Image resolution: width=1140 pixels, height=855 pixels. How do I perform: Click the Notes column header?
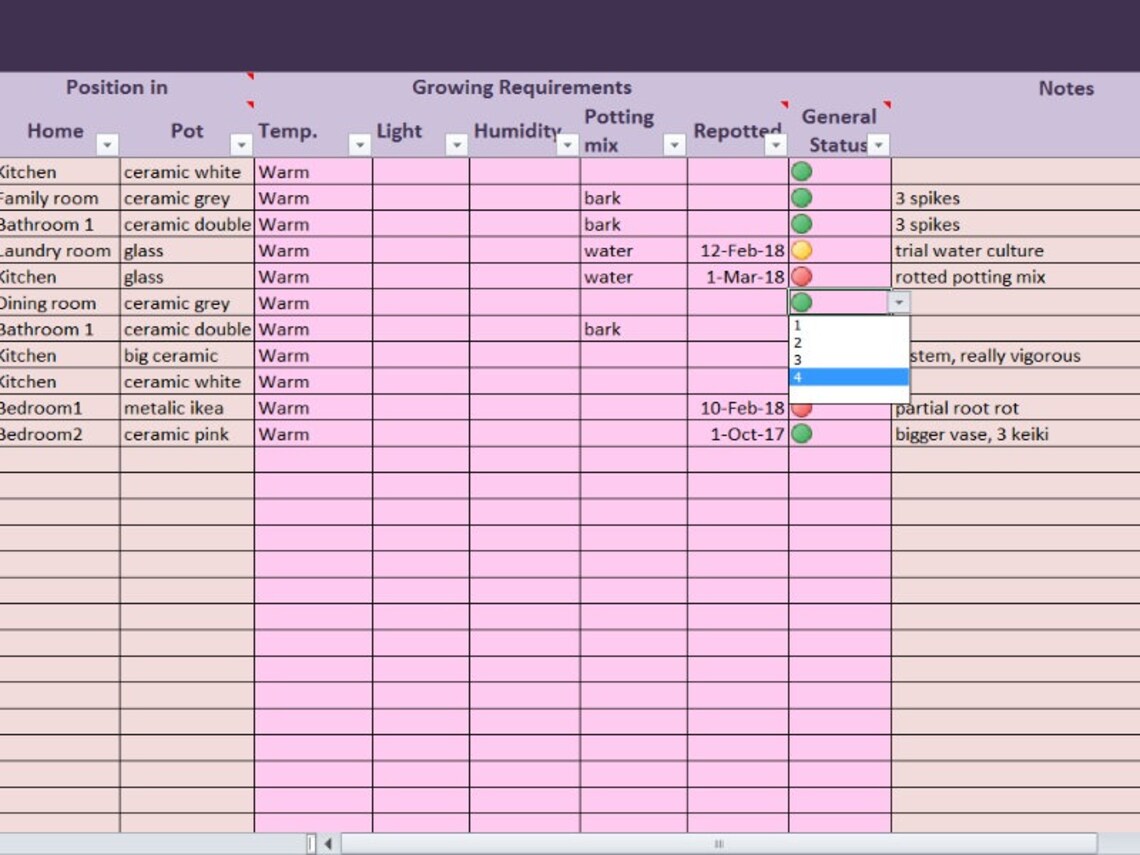click(x=1066, y=88)
